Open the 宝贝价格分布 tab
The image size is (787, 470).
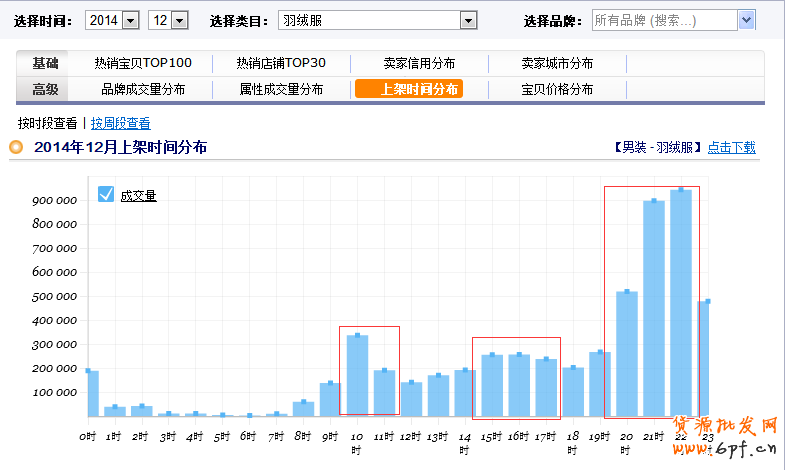[557, 89]
